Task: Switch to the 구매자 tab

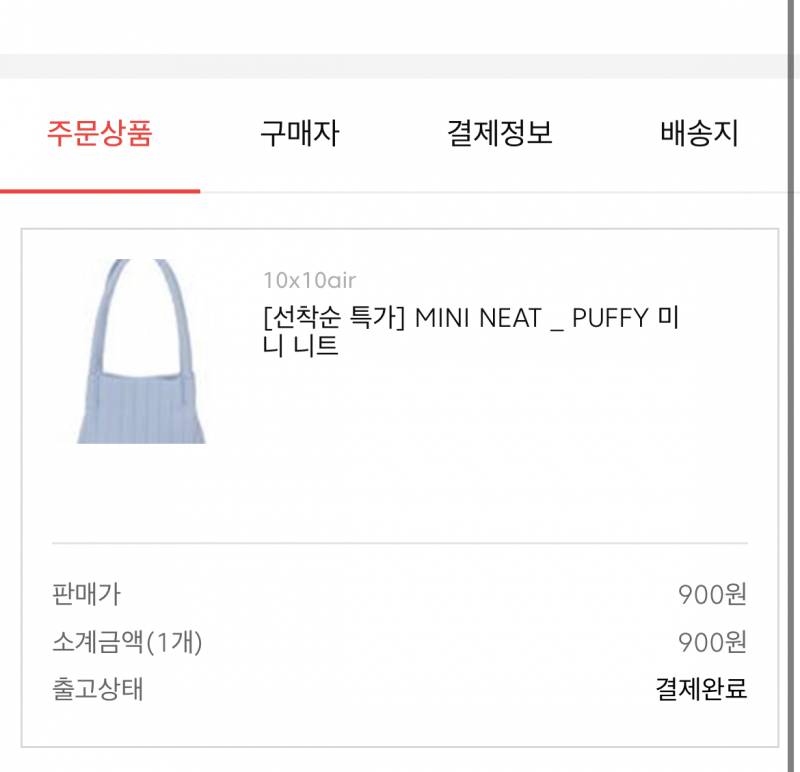Action: (301, 131)
